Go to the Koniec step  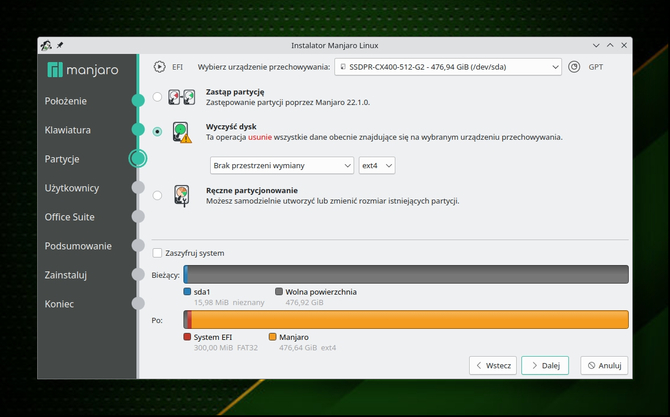pos(59,304)
